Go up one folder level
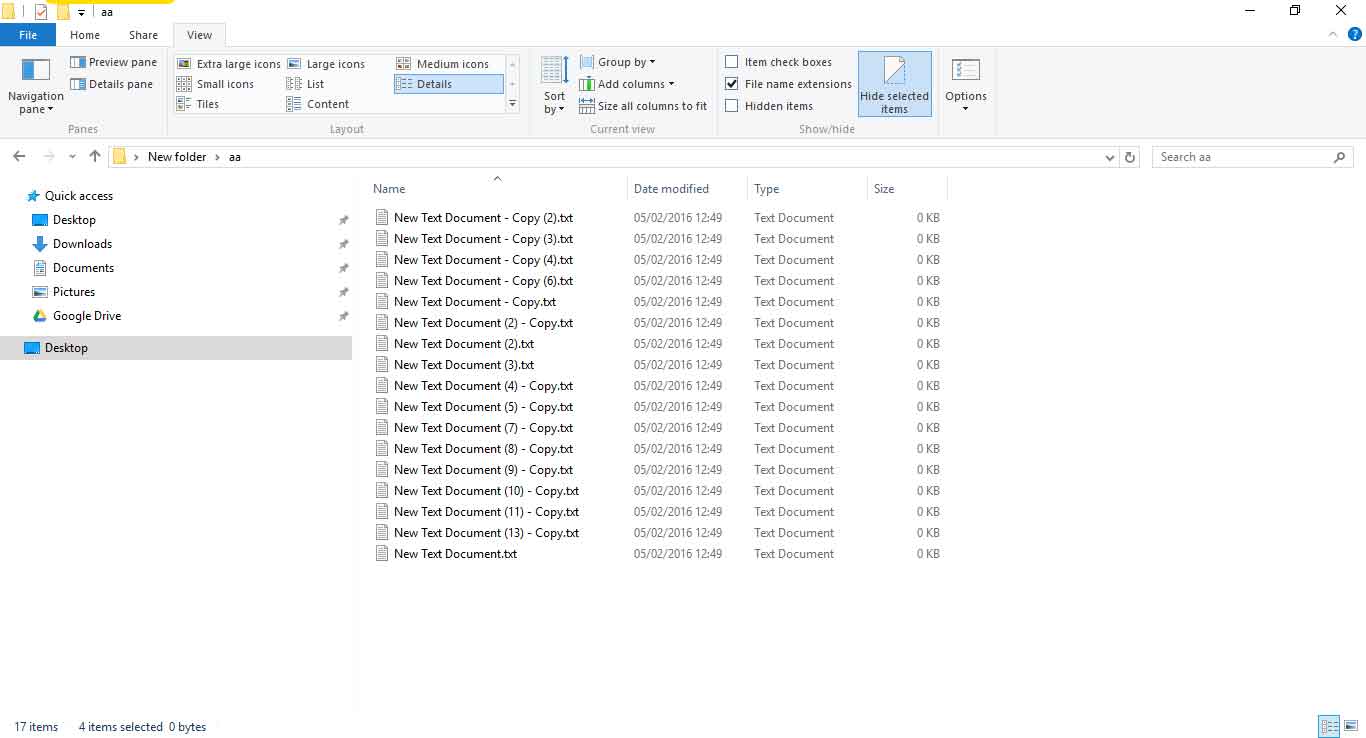The image size is (1366, 738). (95, 157)
